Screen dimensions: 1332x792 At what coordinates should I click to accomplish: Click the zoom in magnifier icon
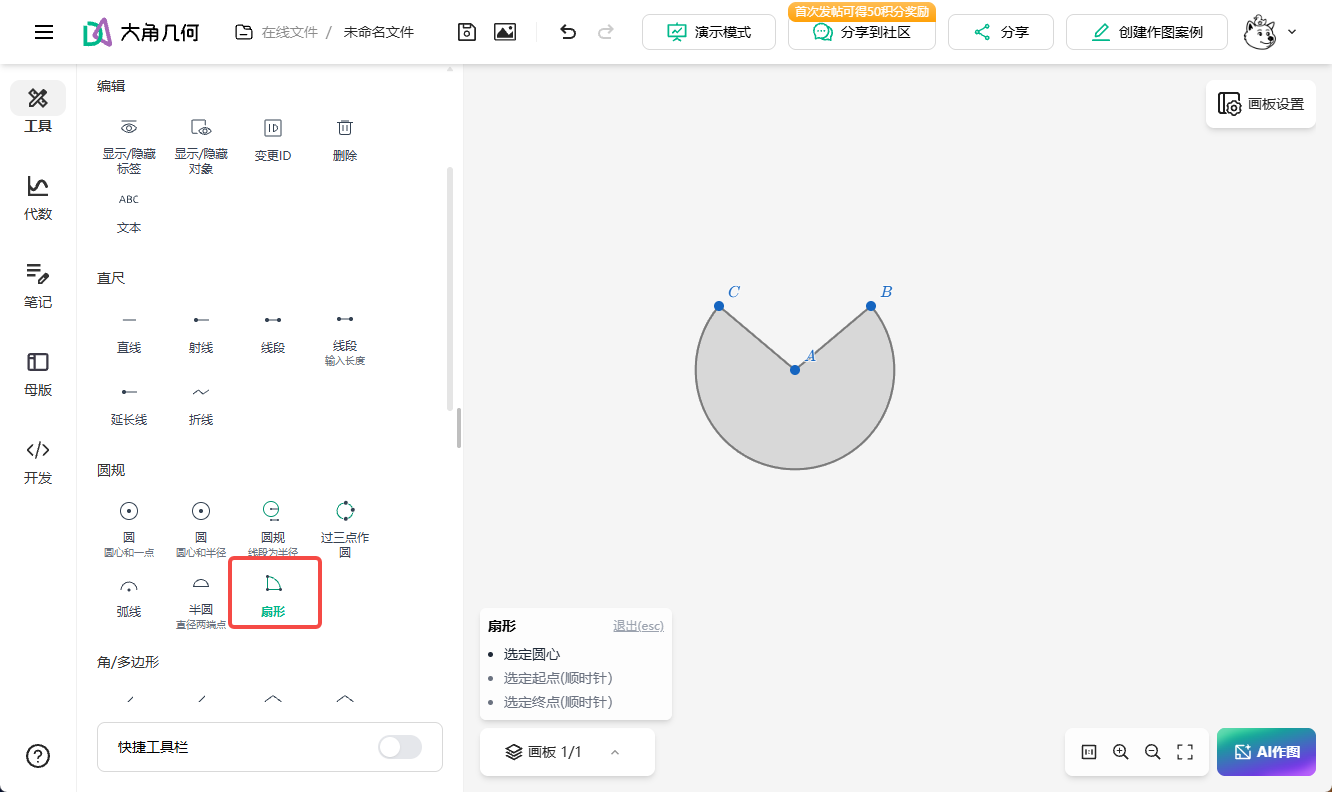click(x=1121, y=752)
